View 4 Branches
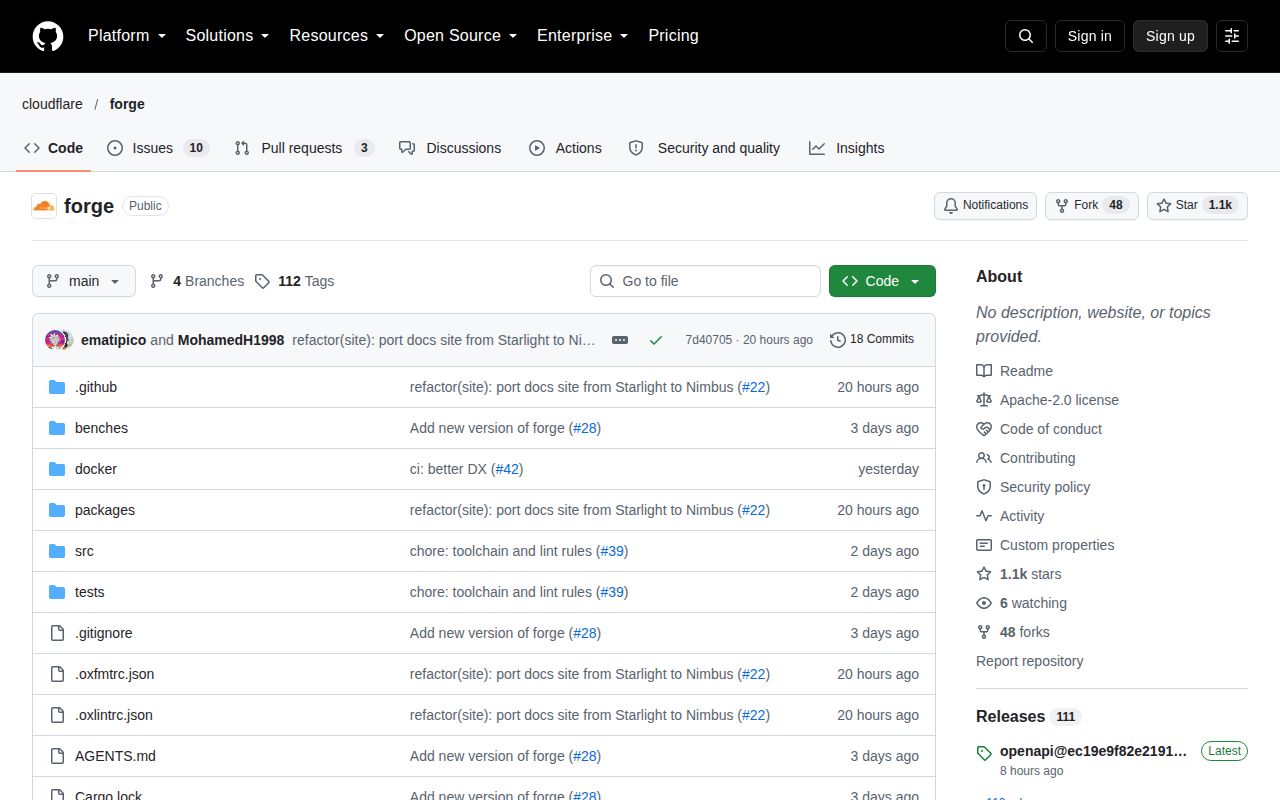Image resolution: width=1280 pixels, height=800 pixels. point(197,281)
